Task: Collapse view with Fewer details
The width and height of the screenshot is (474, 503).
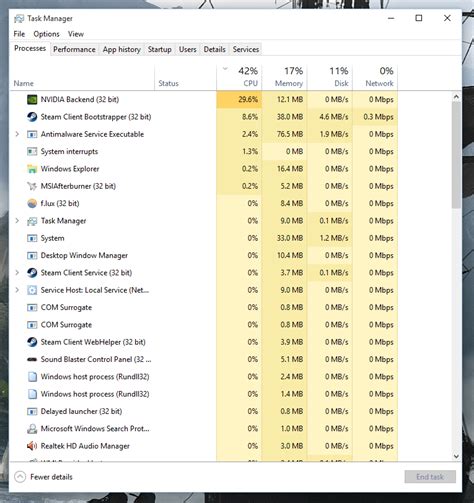Action: tap(43, 477)
